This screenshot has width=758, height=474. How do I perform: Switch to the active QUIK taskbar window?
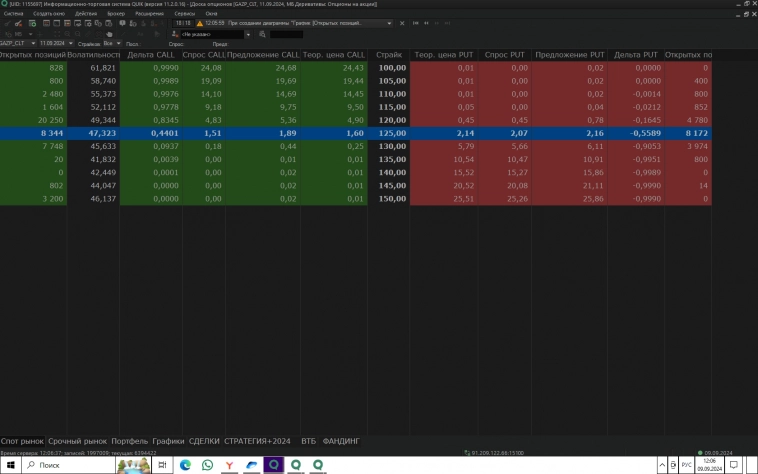(x=274, y=465)
